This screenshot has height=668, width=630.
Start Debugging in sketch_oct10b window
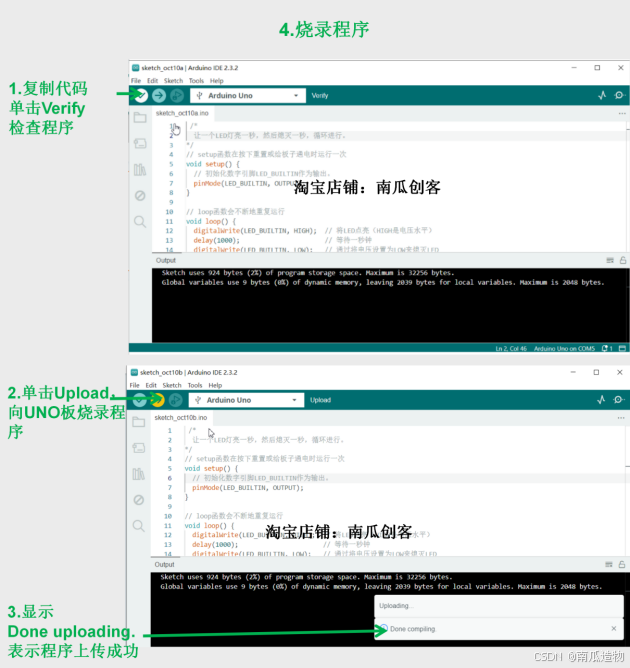(x=175, y=400)
